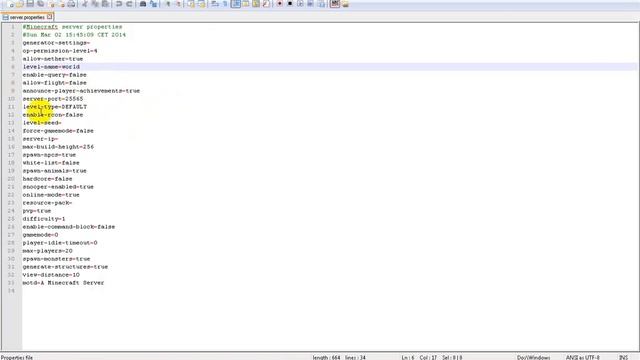This screenshot has height=360, width=640.
Task: Click the Zoom Out toolbar icon
Action: pos(178,4)
